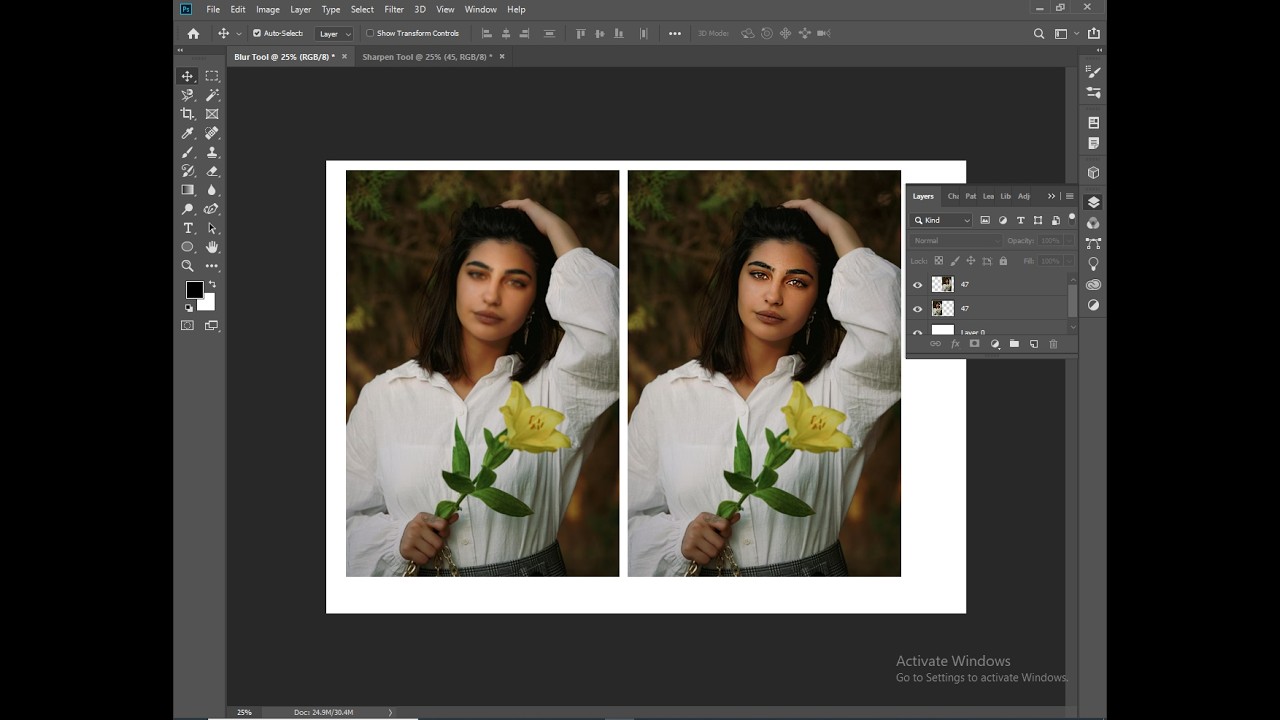1280x720 pixels.
Task: Select the Pen tool
Action: [212, 209]
